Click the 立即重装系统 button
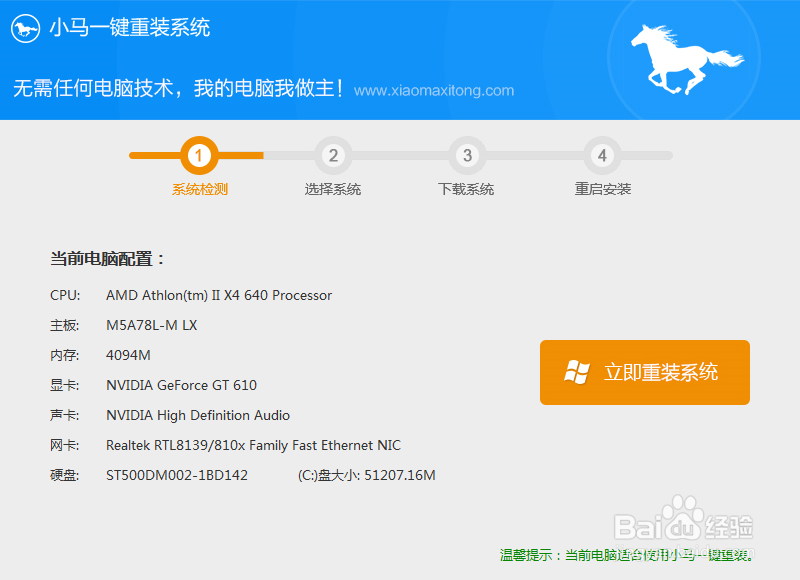 [x=645, y=372]
